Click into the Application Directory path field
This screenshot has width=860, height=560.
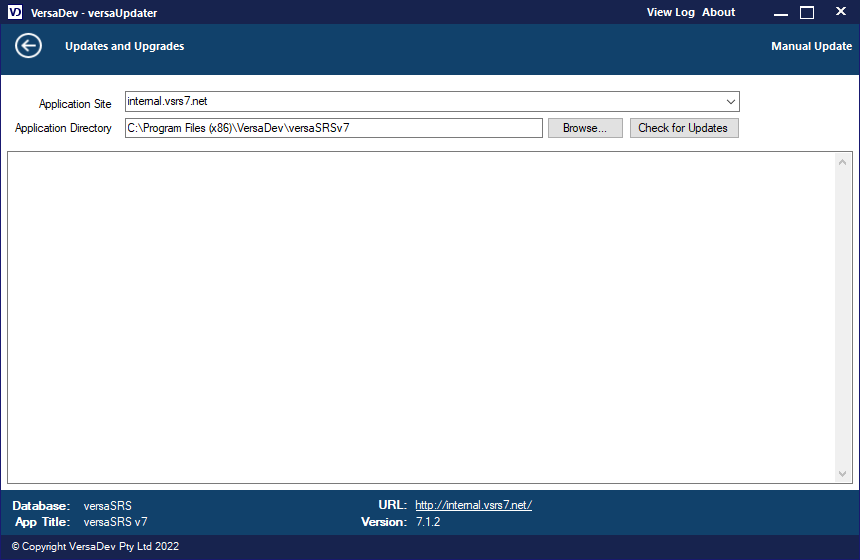(x=333, y=128)
